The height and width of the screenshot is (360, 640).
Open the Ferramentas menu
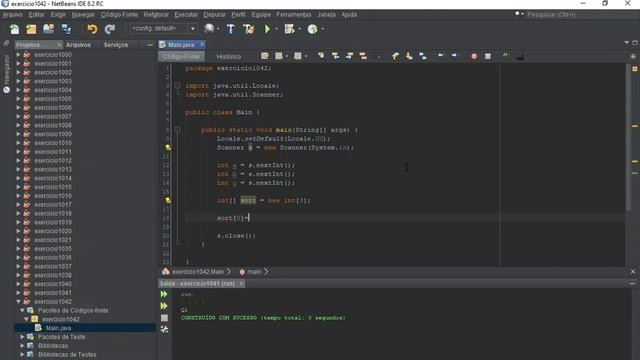point(293,15)
